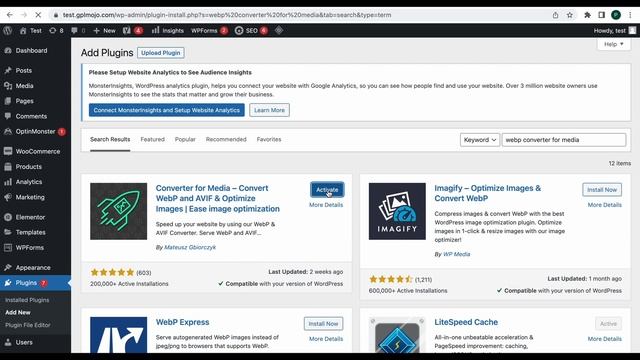Open the browser extensions puzzle icon

pyautogui.click(x=587, y=15)
